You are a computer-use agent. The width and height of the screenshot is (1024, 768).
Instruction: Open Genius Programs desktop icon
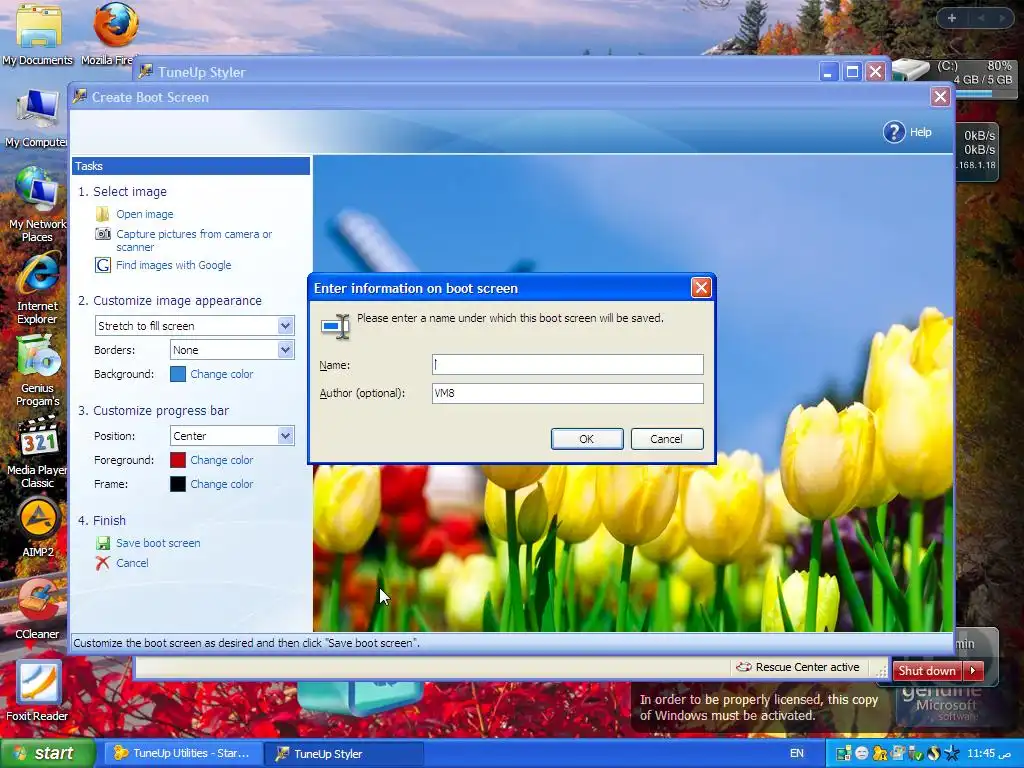(x=37, y=370)
